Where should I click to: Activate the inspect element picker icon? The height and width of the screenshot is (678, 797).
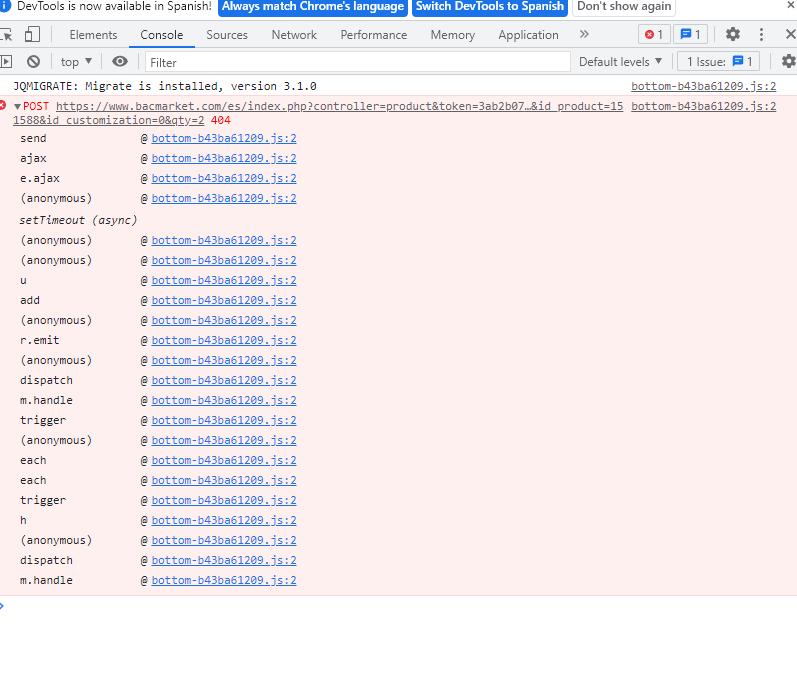(x=6, y=35)
